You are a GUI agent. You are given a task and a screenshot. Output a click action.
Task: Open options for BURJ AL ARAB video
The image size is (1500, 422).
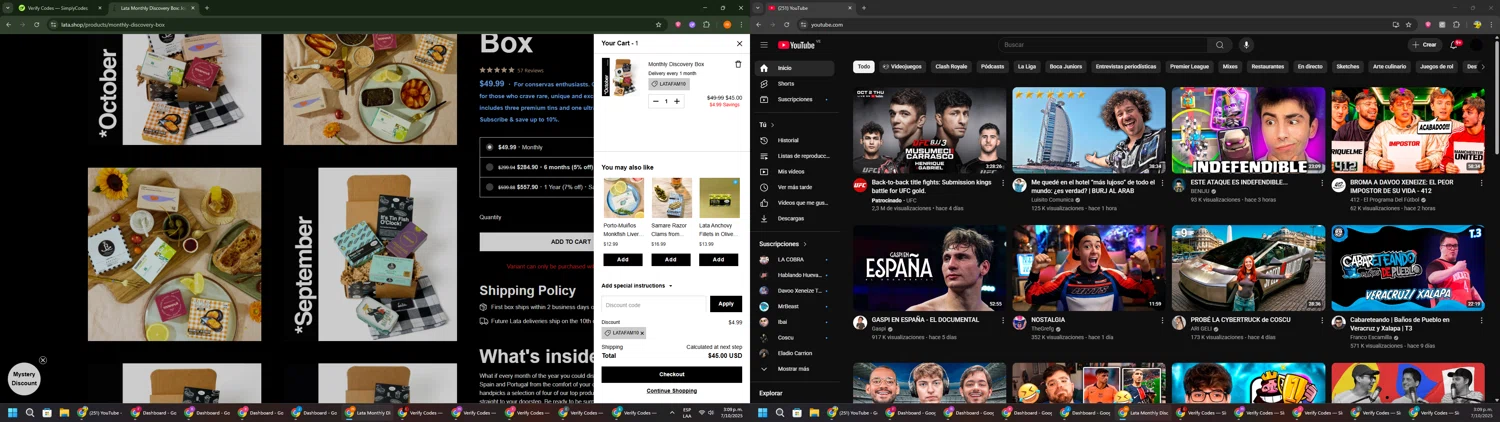point(1162,184)
